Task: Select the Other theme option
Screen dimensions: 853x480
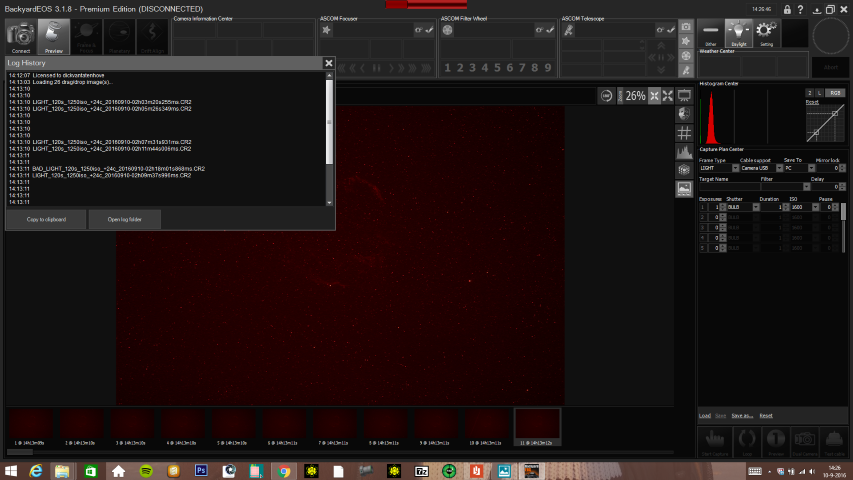Action: (710, 33)
